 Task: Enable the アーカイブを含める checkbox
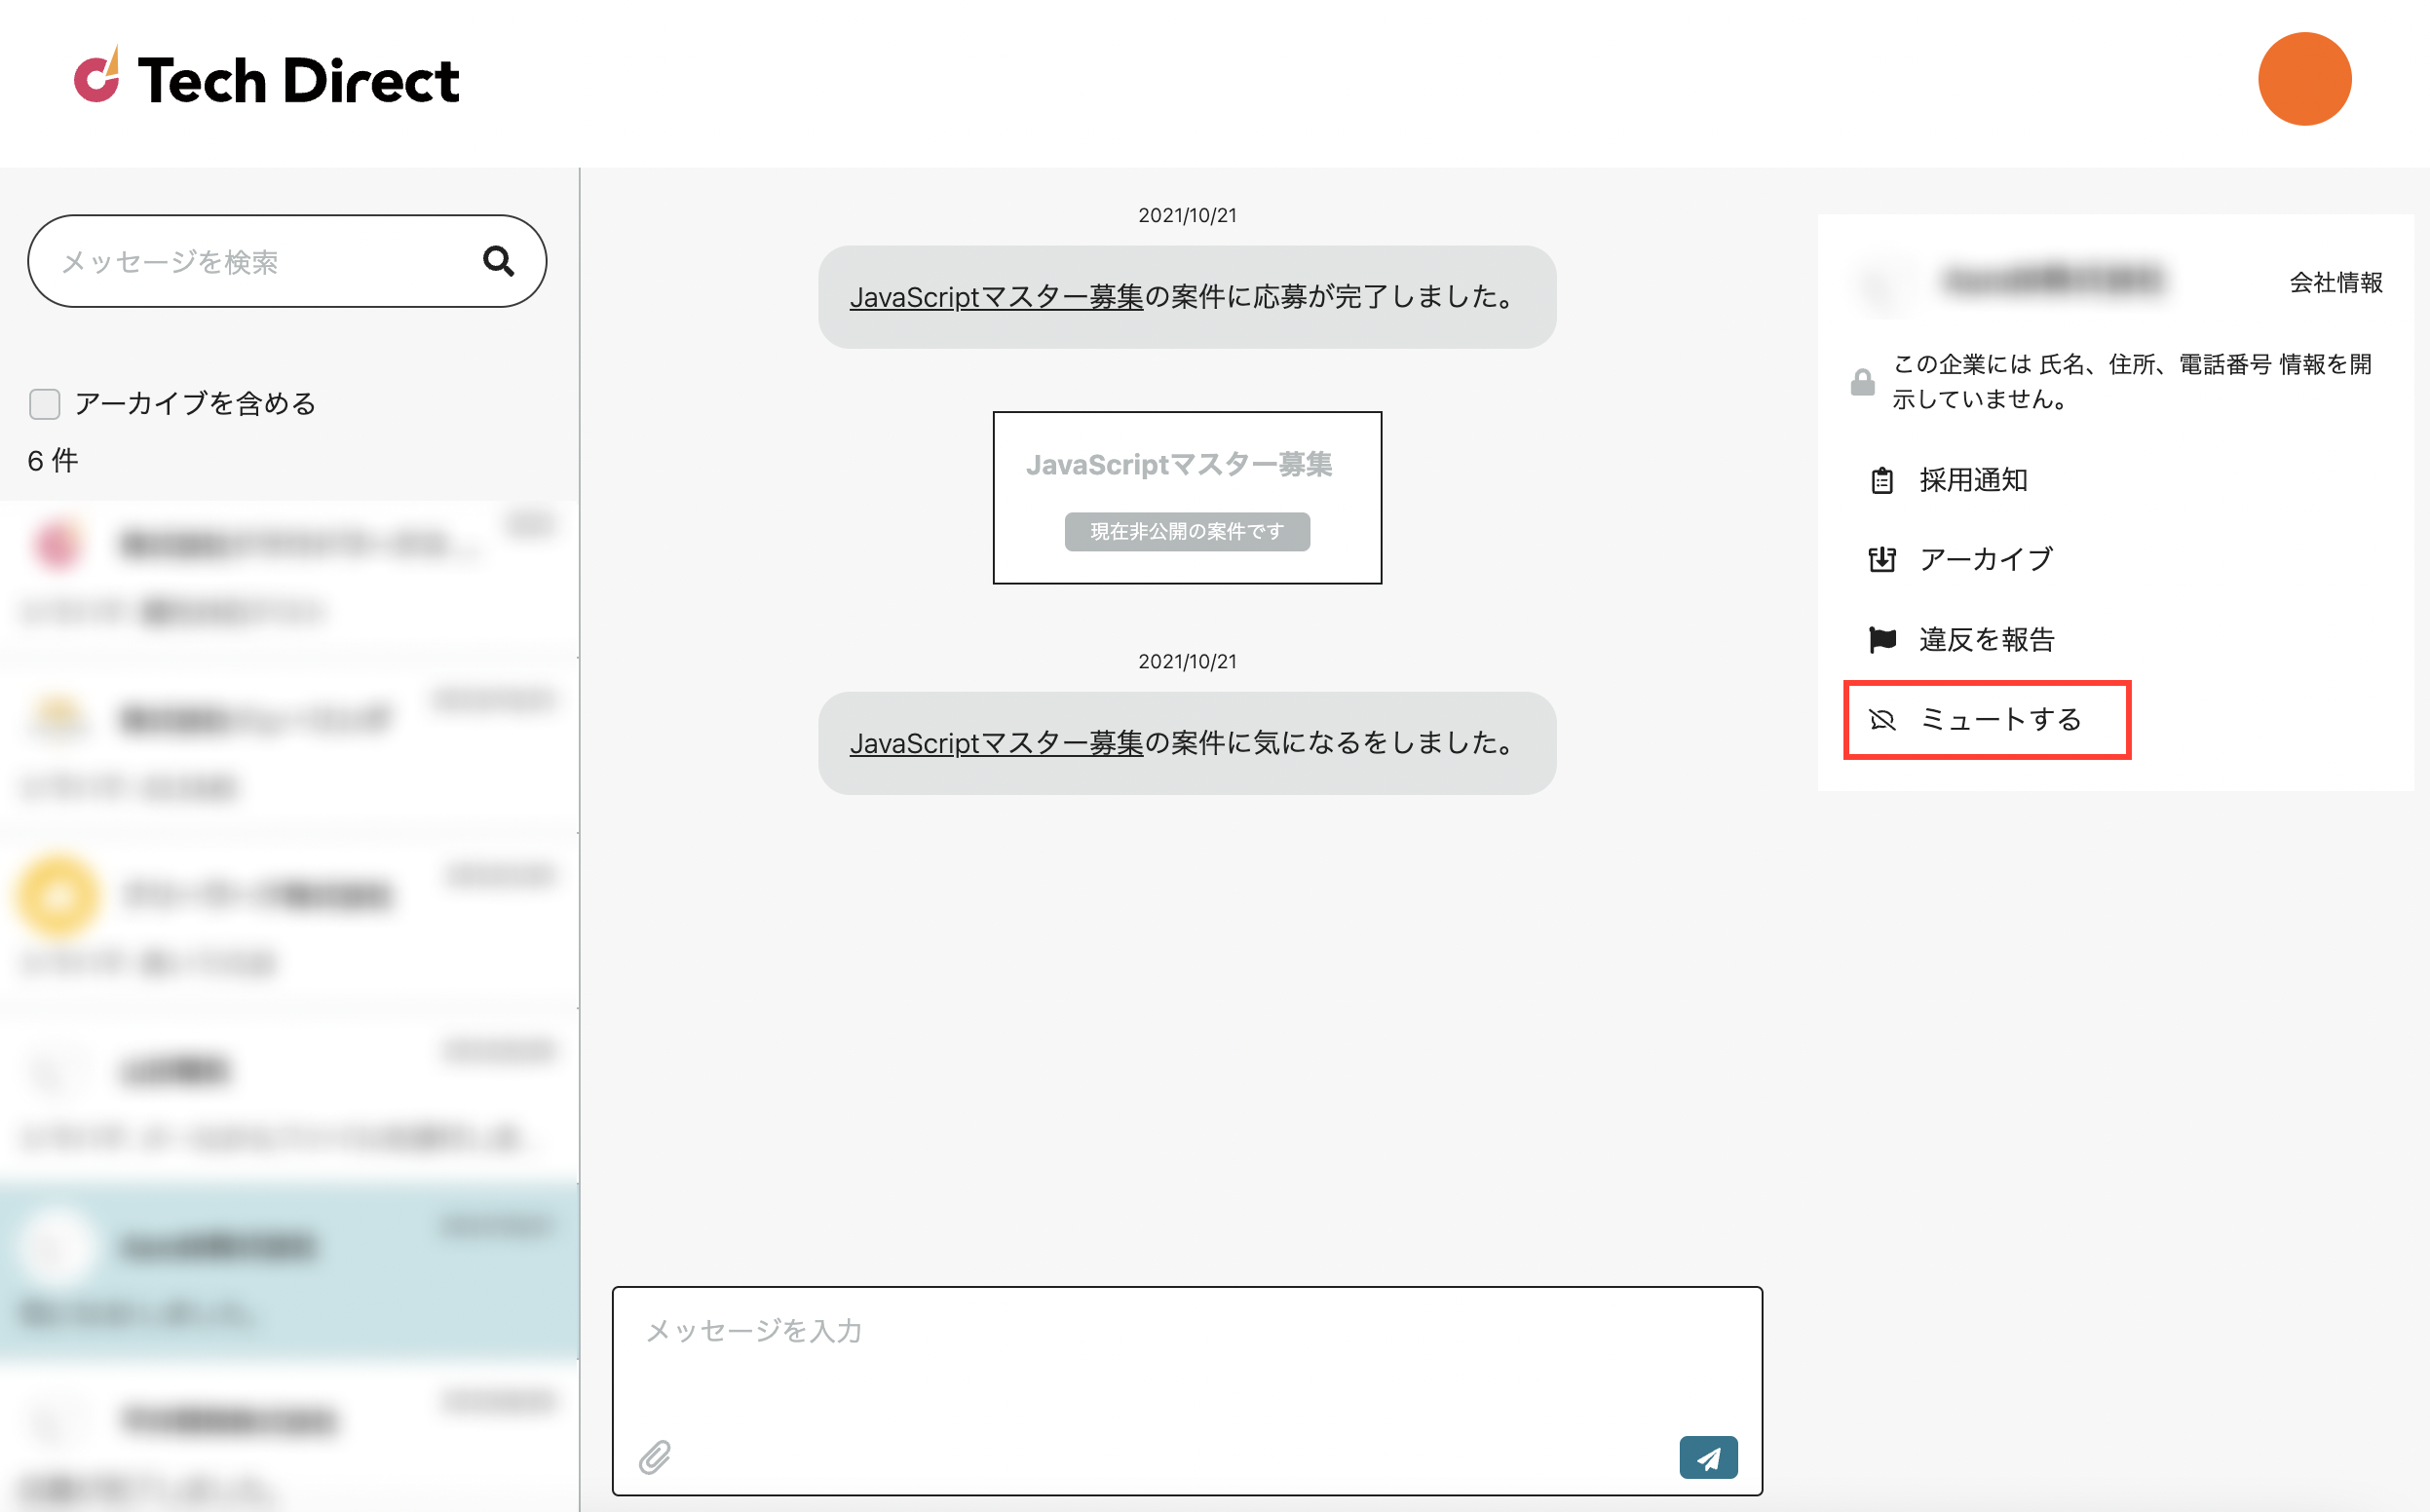coord(44,403)
